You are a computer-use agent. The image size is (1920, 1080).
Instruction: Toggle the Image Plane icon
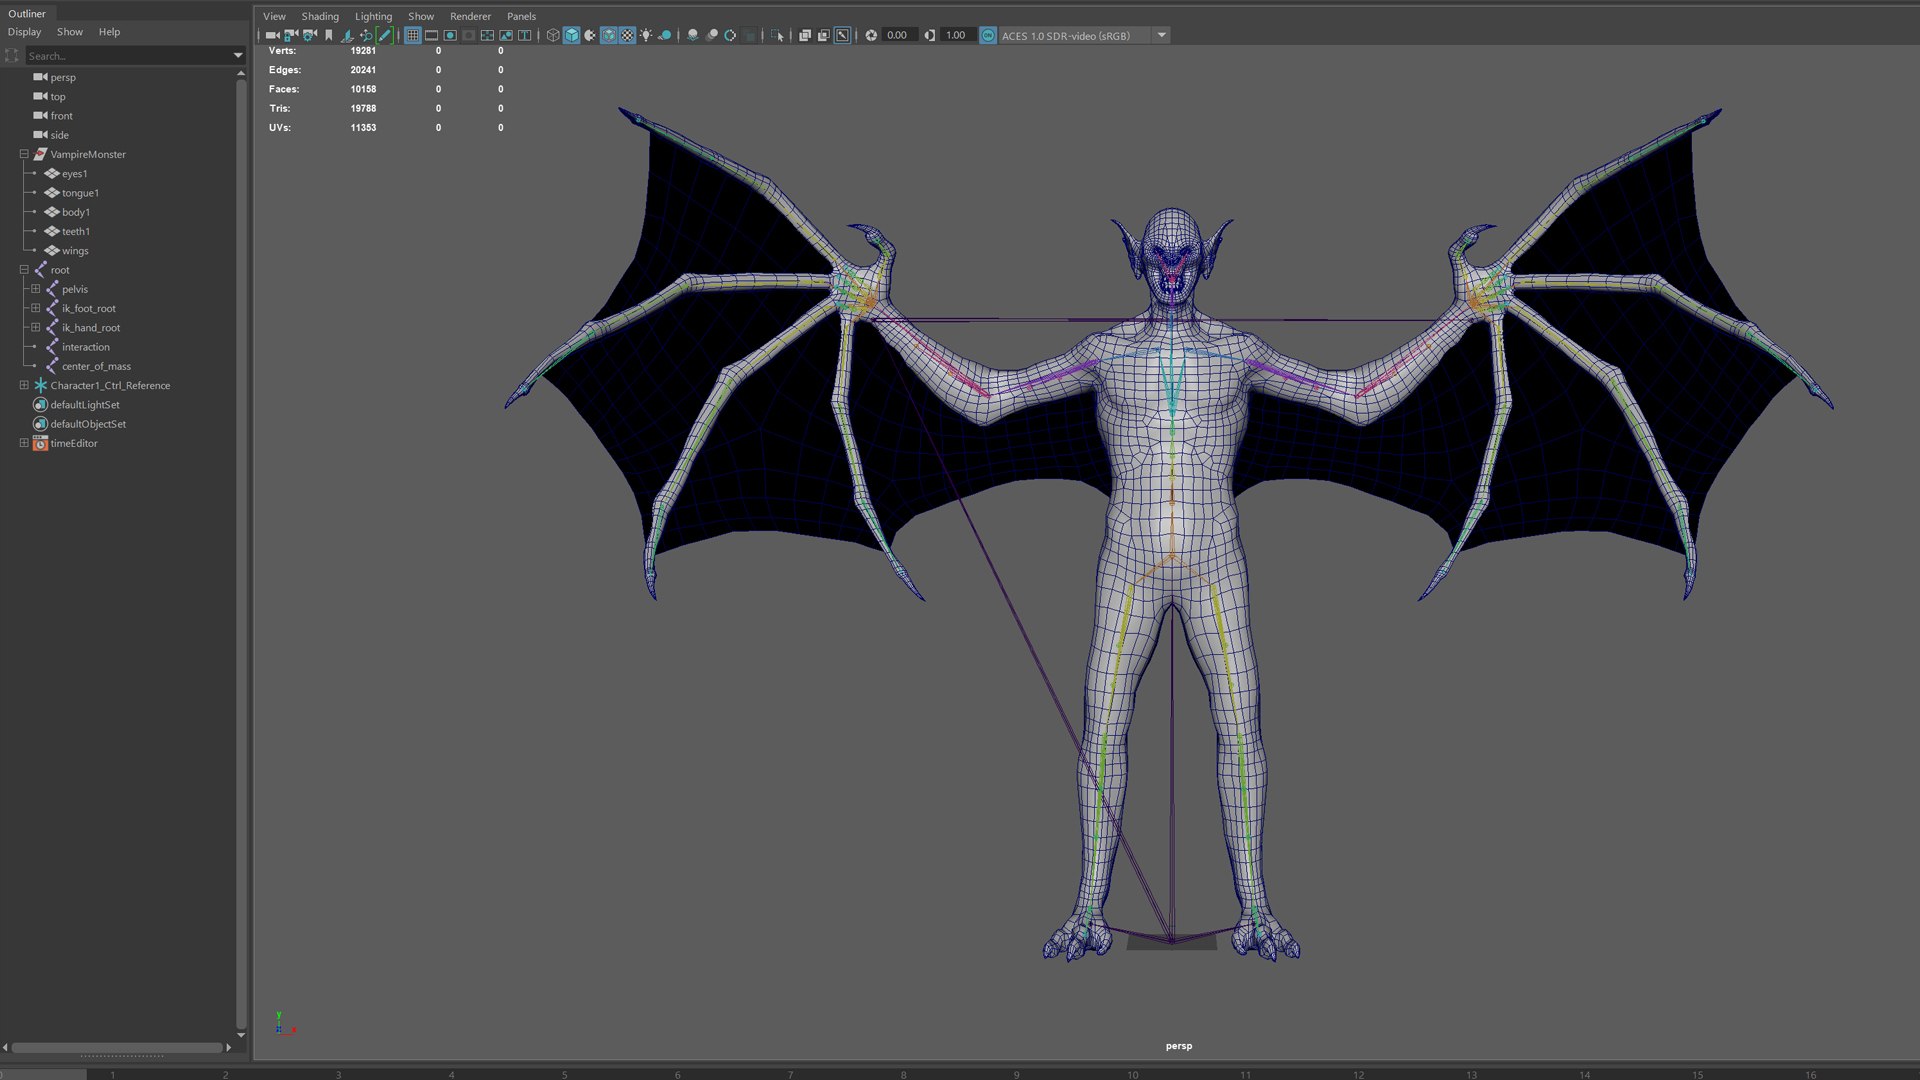(x=347, y=35)
